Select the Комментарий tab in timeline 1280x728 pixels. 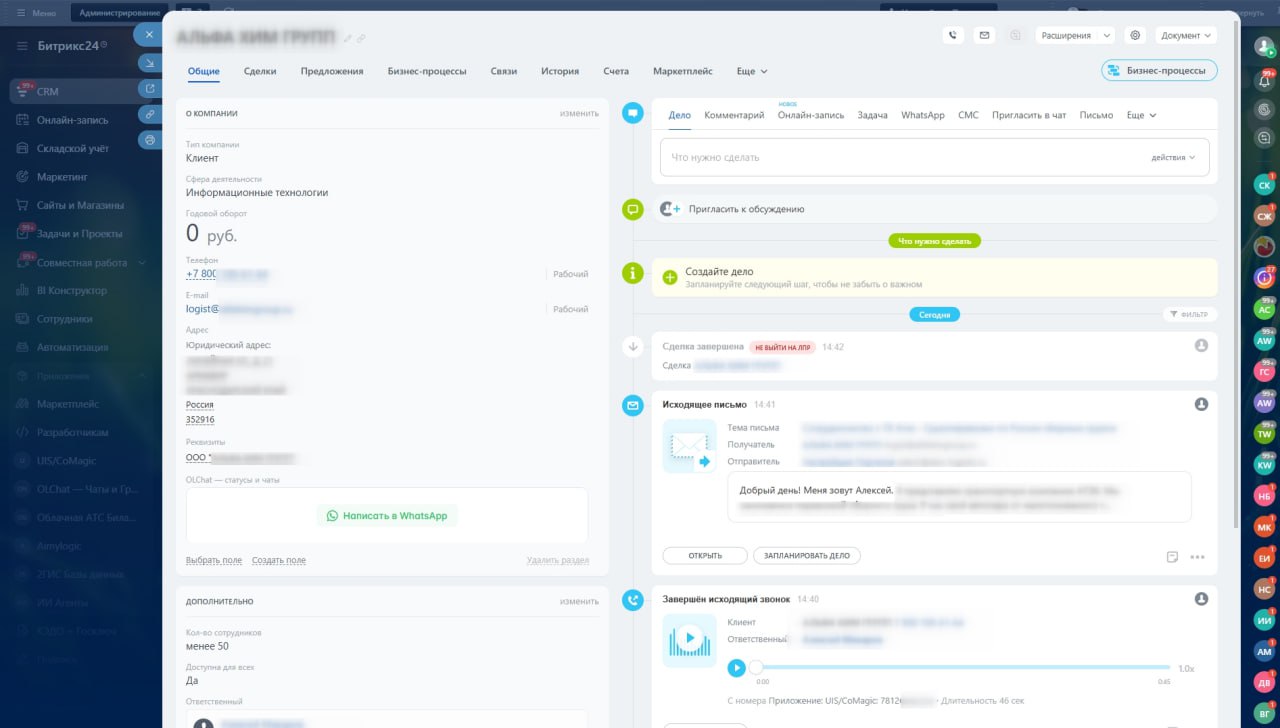734,115
